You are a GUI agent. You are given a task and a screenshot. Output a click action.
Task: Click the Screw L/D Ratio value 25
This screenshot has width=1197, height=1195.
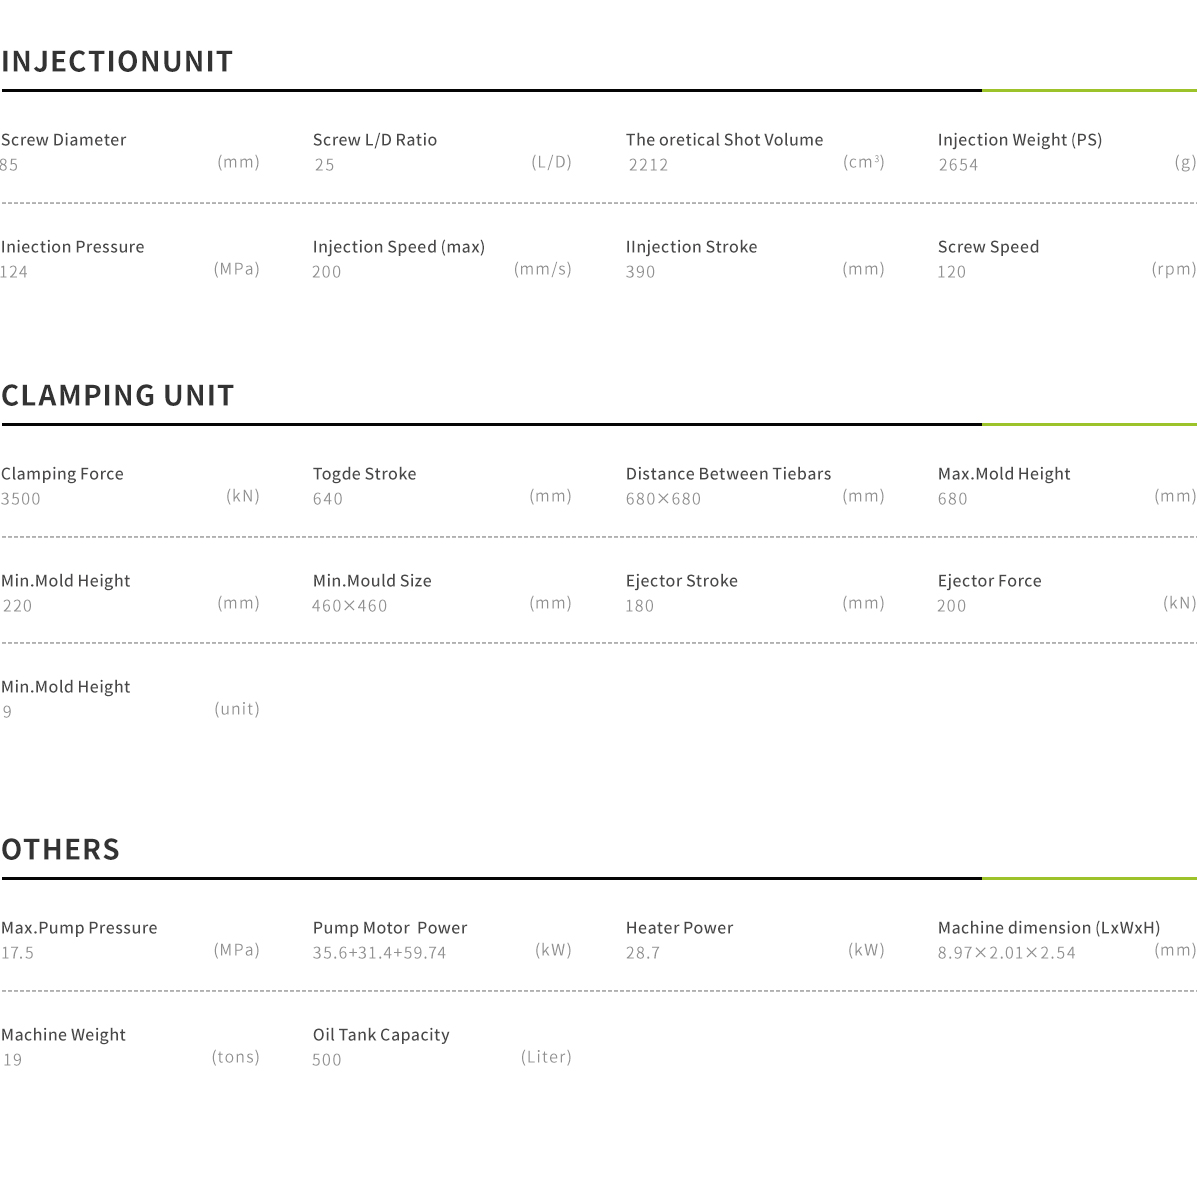(x=324, y=165)
